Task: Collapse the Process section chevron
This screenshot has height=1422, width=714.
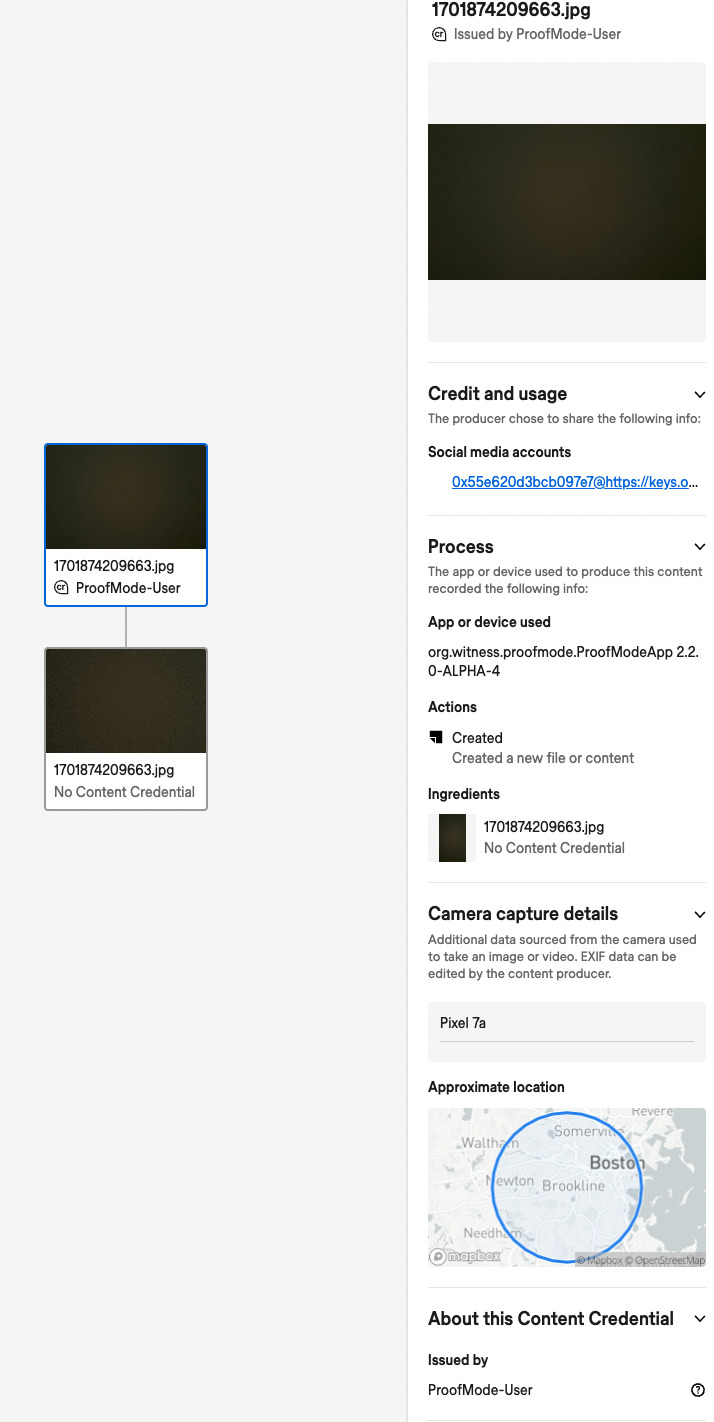Action: (x=699, y=547)
